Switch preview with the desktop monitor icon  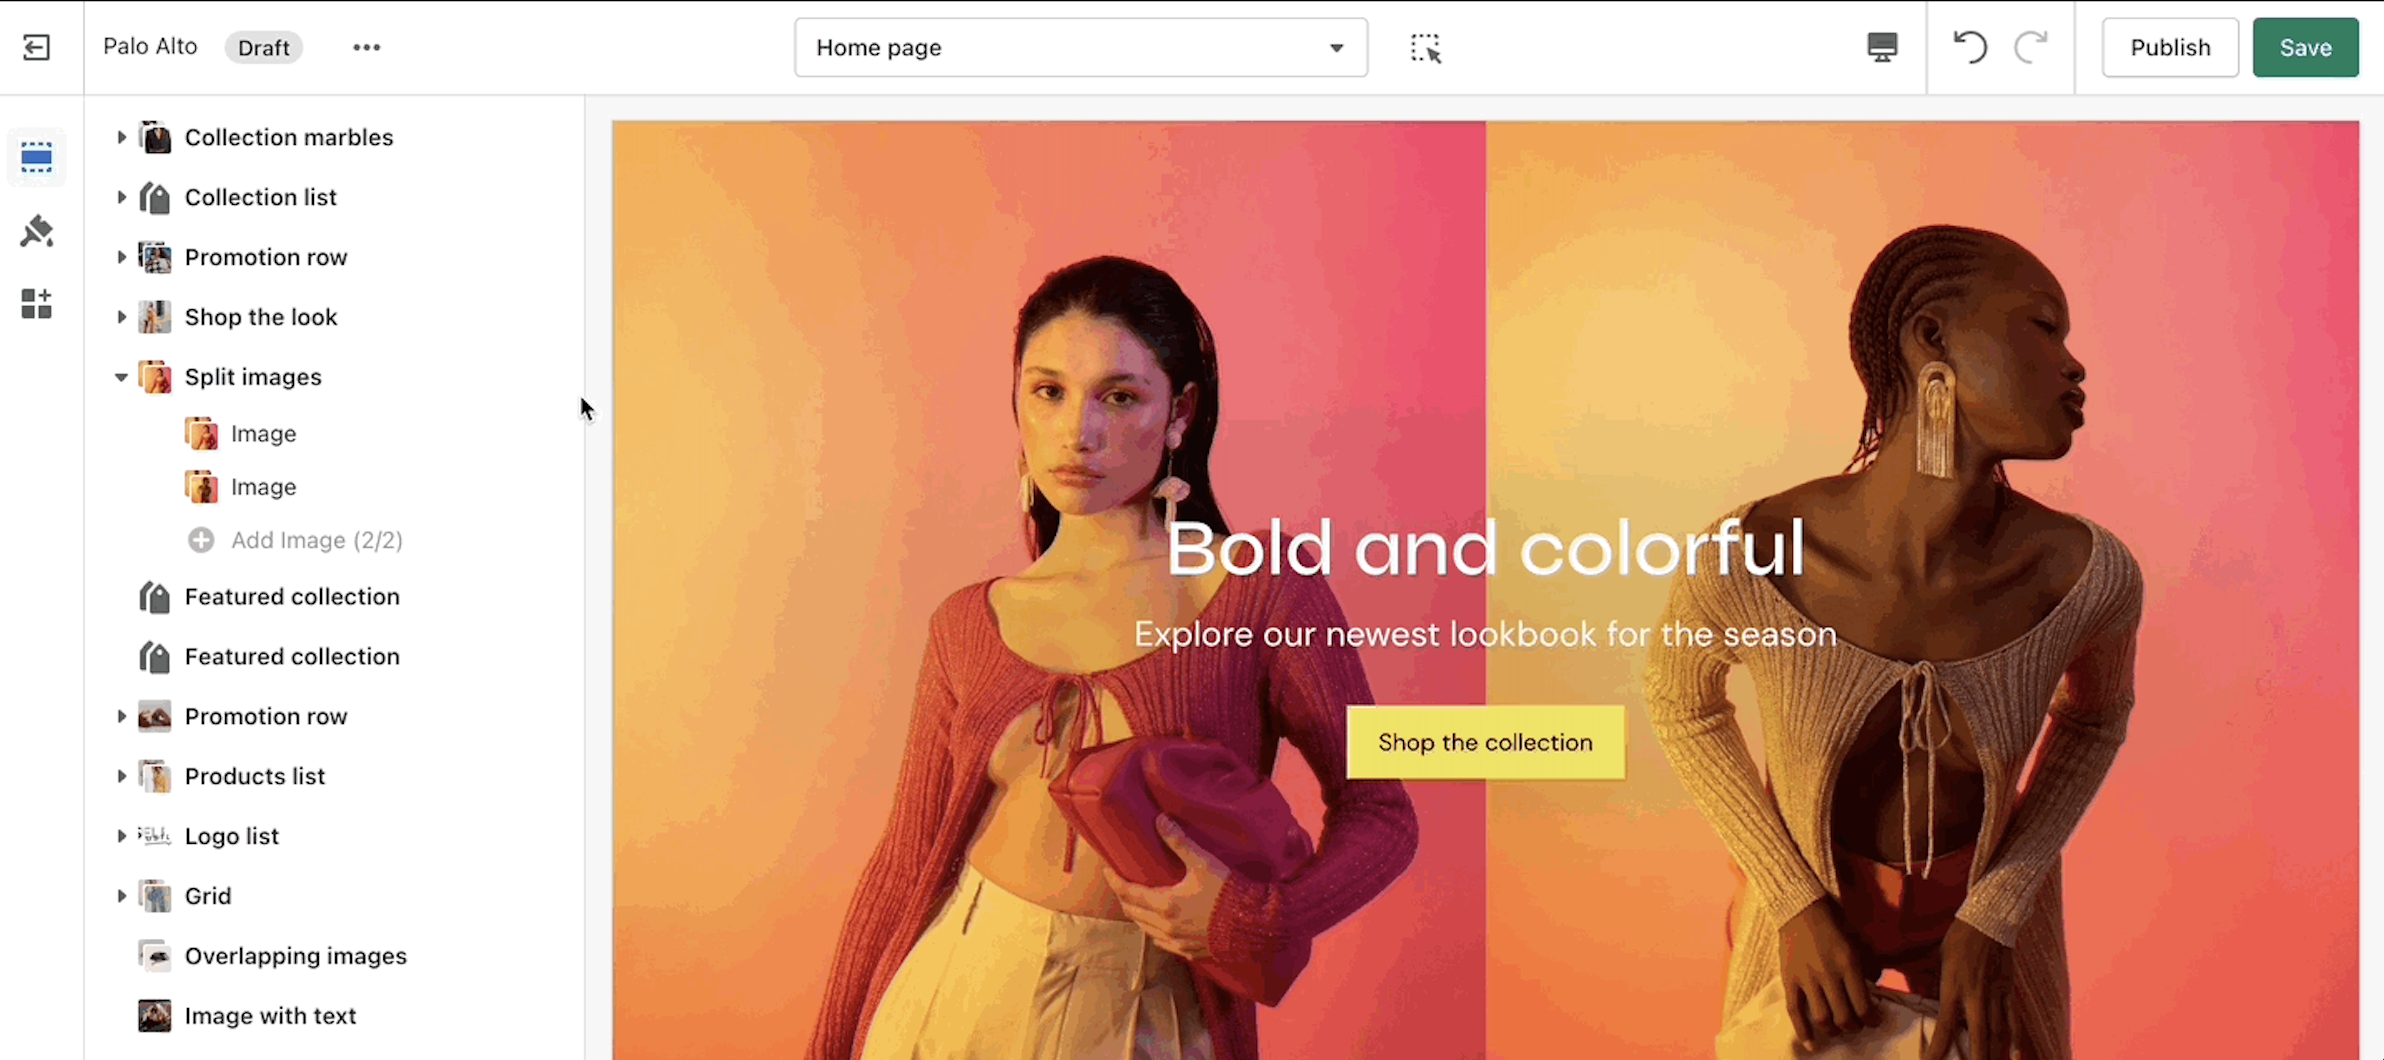1882,47
